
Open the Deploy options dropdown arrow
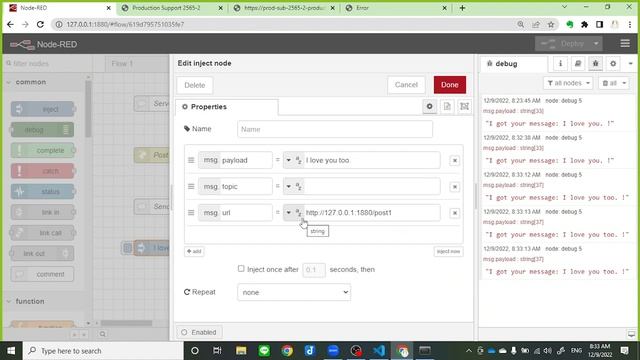click(596, 43)
